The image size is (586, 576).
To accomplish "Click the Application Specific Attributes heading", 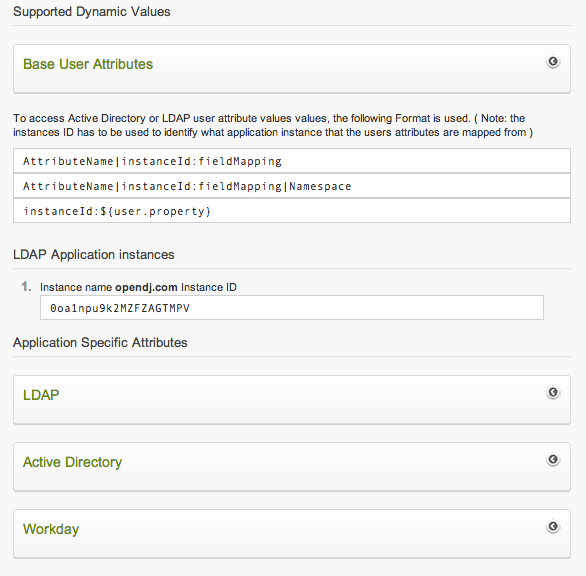I will [100, 342].
